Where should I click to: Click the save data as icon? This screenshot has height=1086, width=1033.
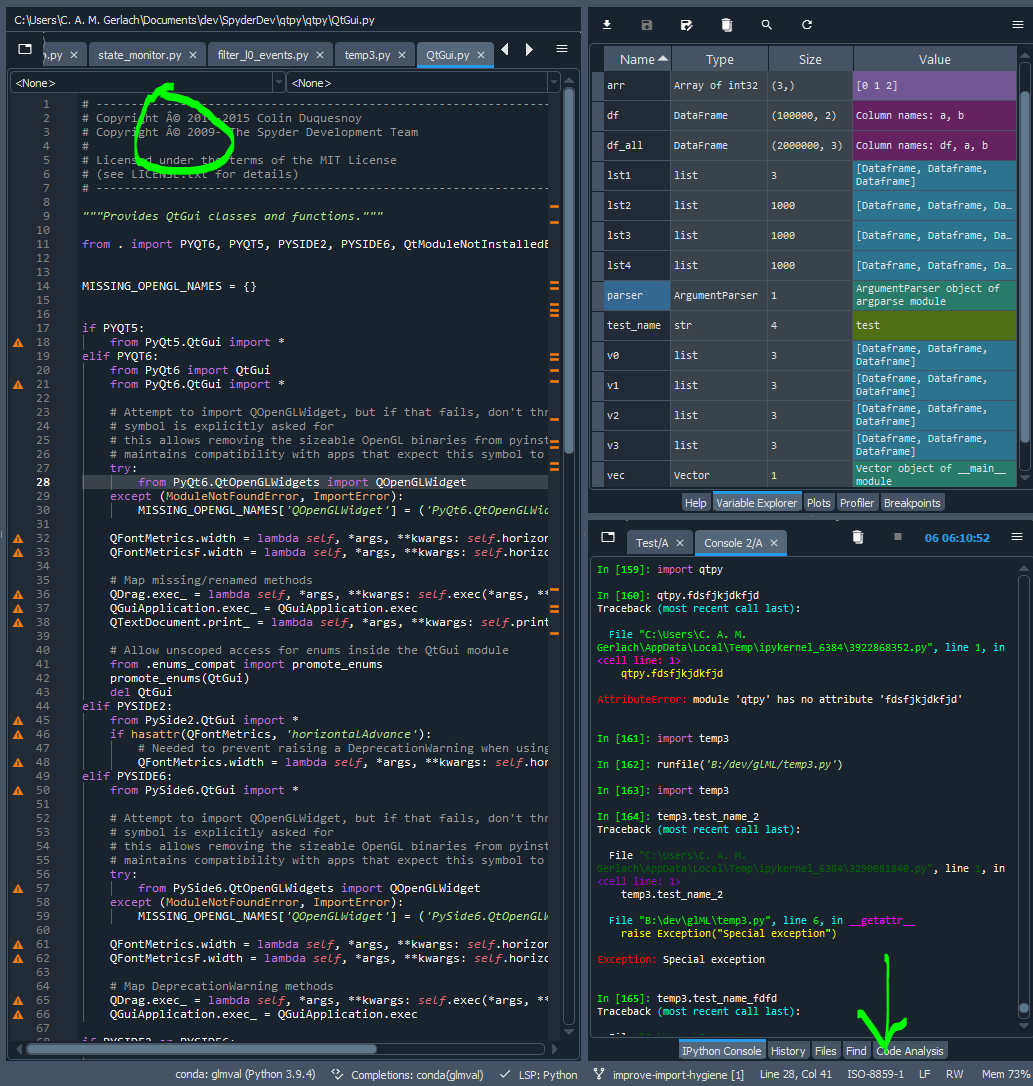coord(687,25)
